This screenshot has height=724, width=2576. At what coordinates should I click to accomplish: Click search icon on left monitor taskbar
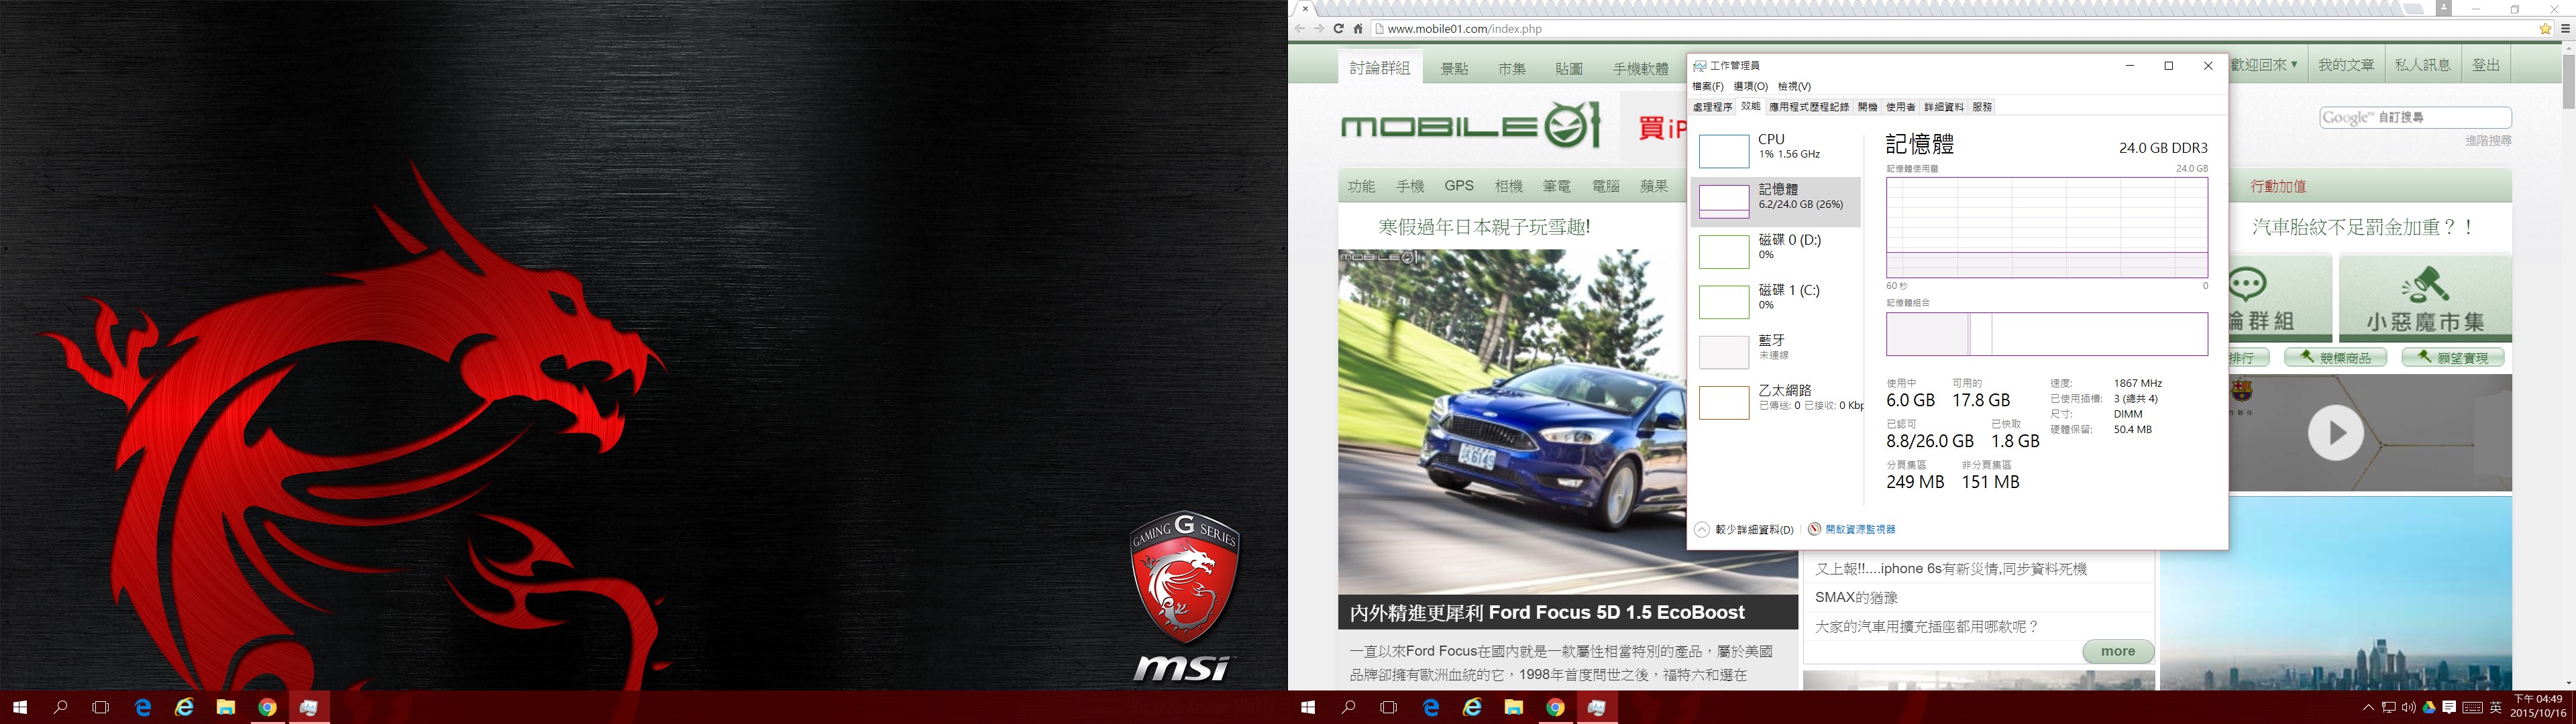[61, 707]
